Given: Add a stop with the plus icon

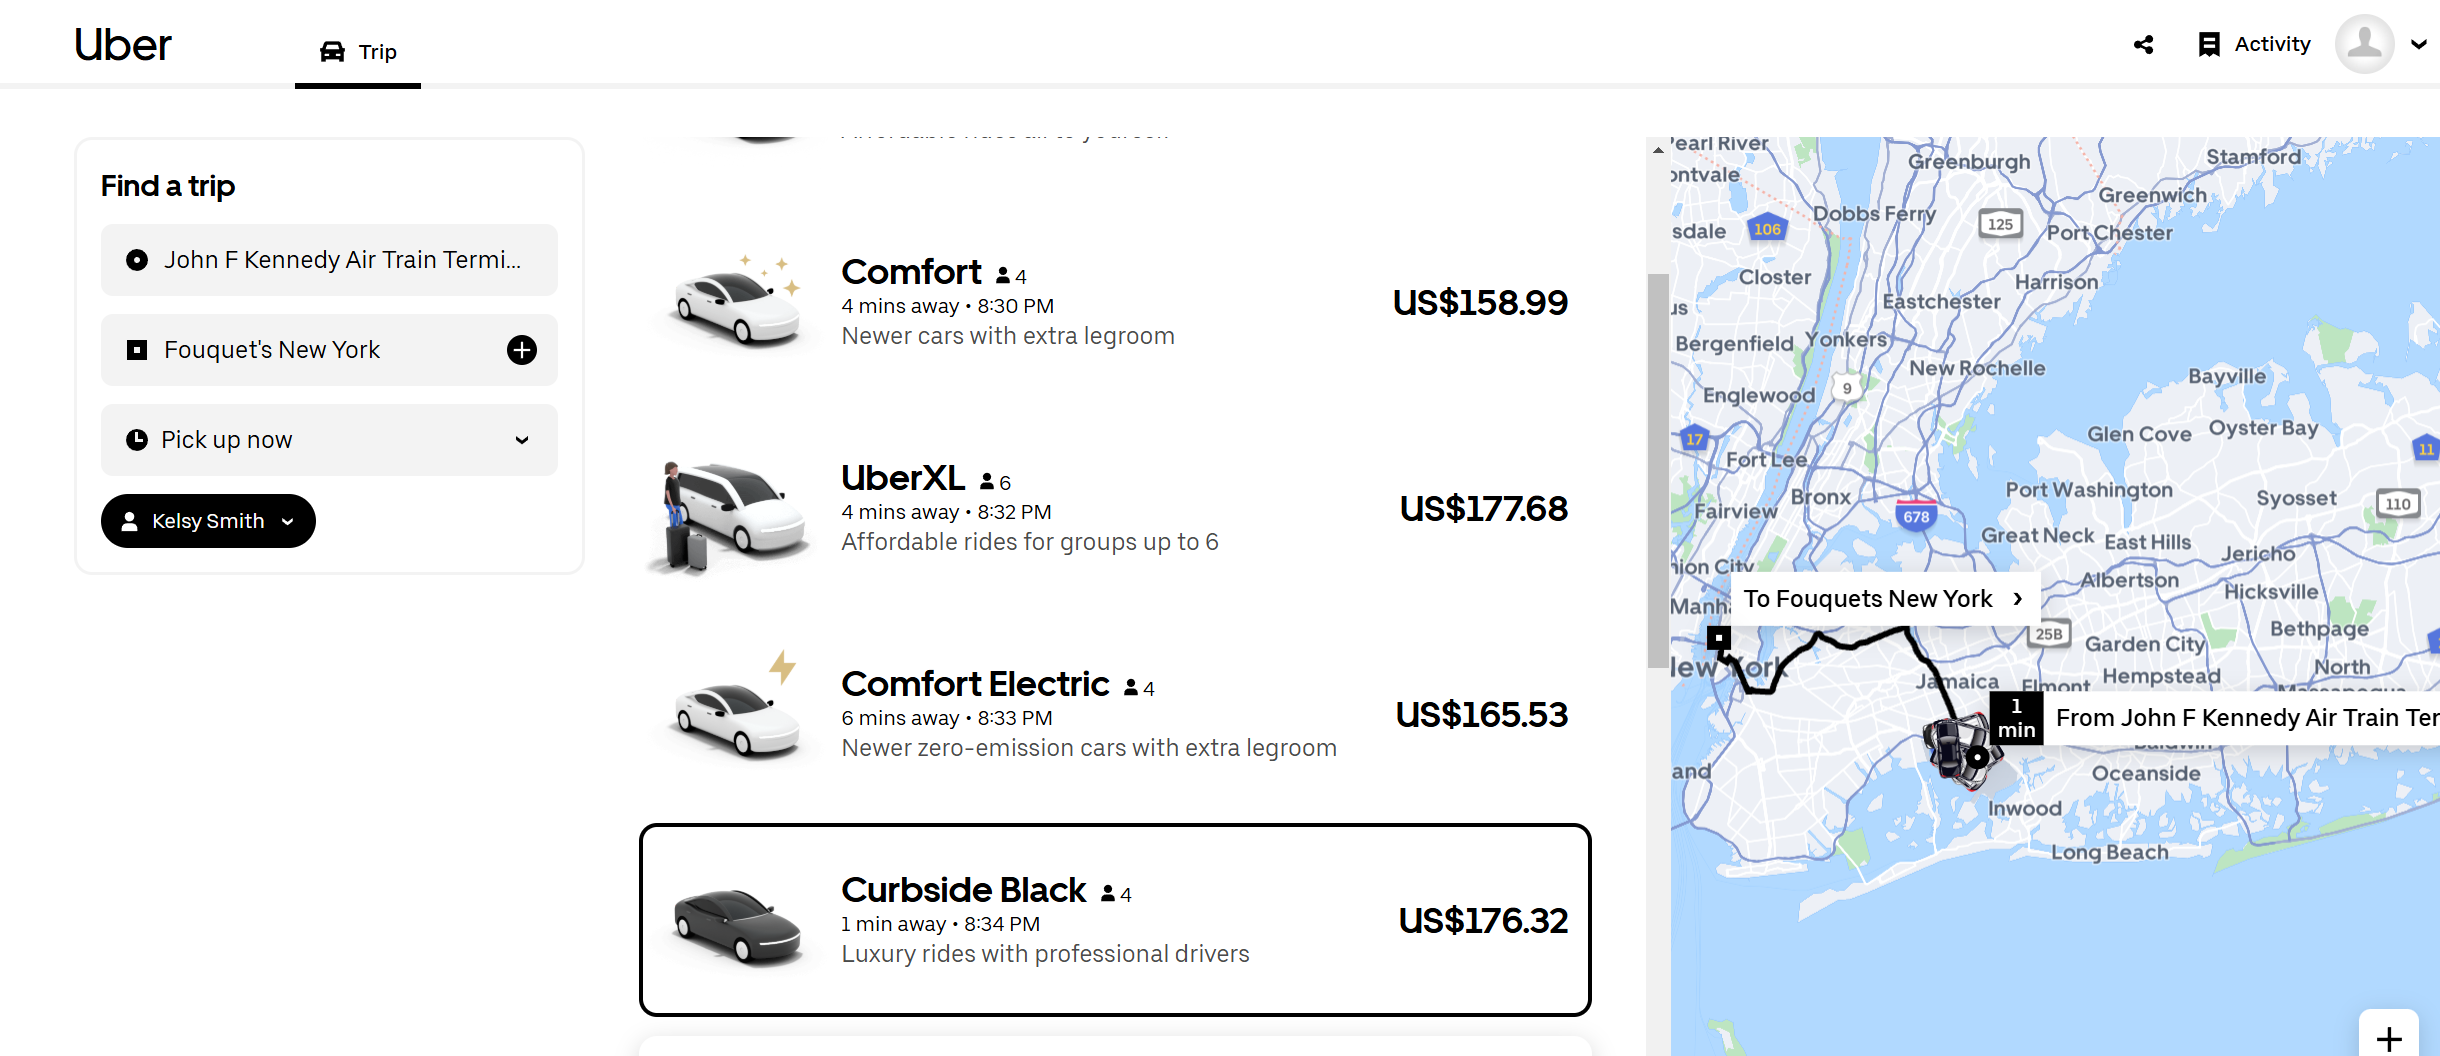Looking at the screenshot, I should pyautogui.click(x=521, y=350).
